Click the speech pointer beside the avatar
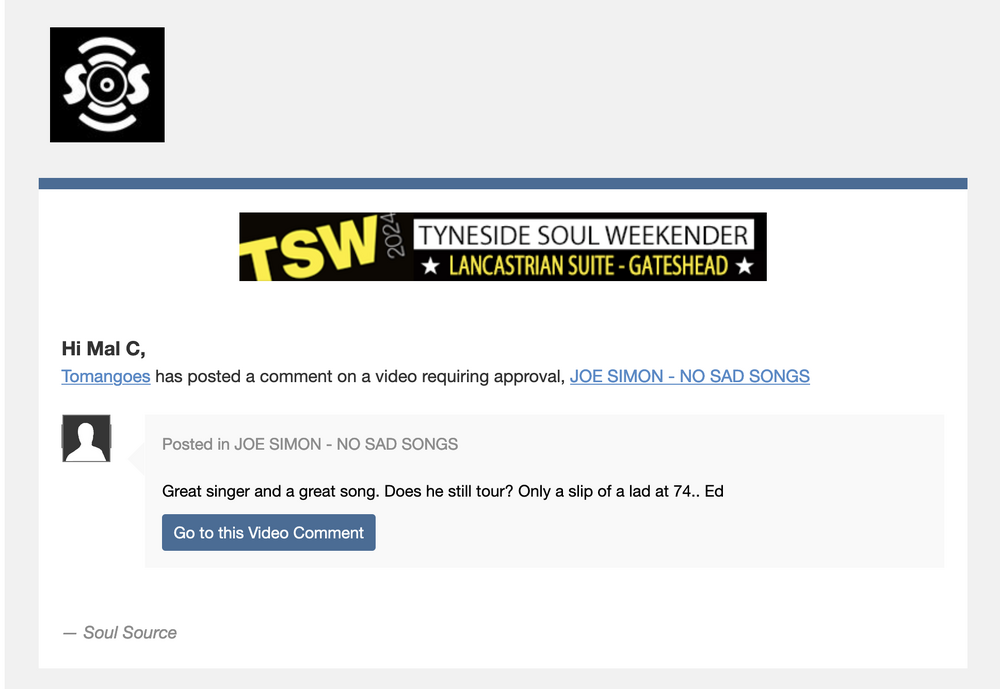This screenshot has width=1000, height=689. [x=137, y=458]
